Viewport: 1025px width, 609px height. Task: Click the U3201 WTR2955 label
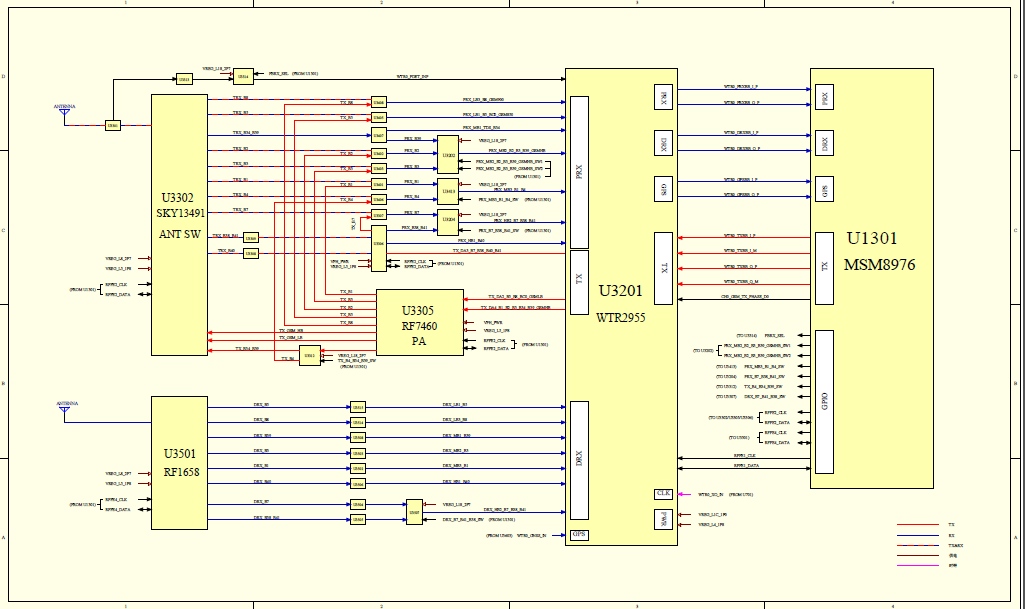620,304
